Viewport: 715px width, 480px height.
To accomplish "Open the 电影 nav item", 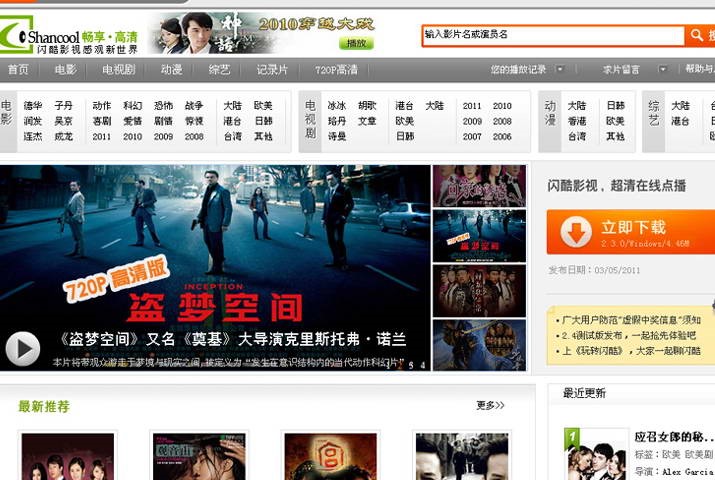I will (x=66, y=70).
